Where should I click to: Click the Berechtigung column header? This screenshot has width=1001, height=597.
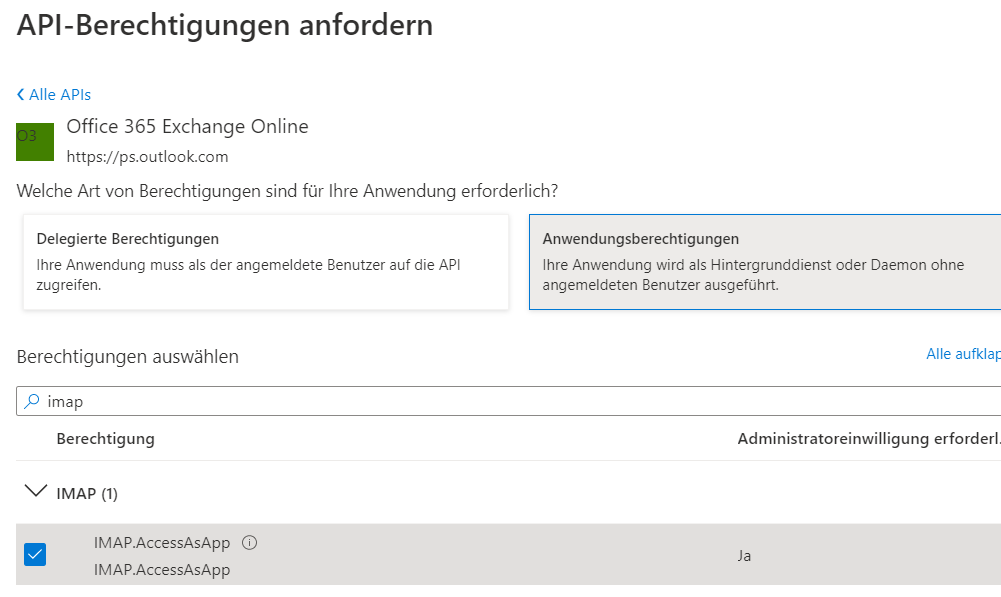[x=105, y=439]
